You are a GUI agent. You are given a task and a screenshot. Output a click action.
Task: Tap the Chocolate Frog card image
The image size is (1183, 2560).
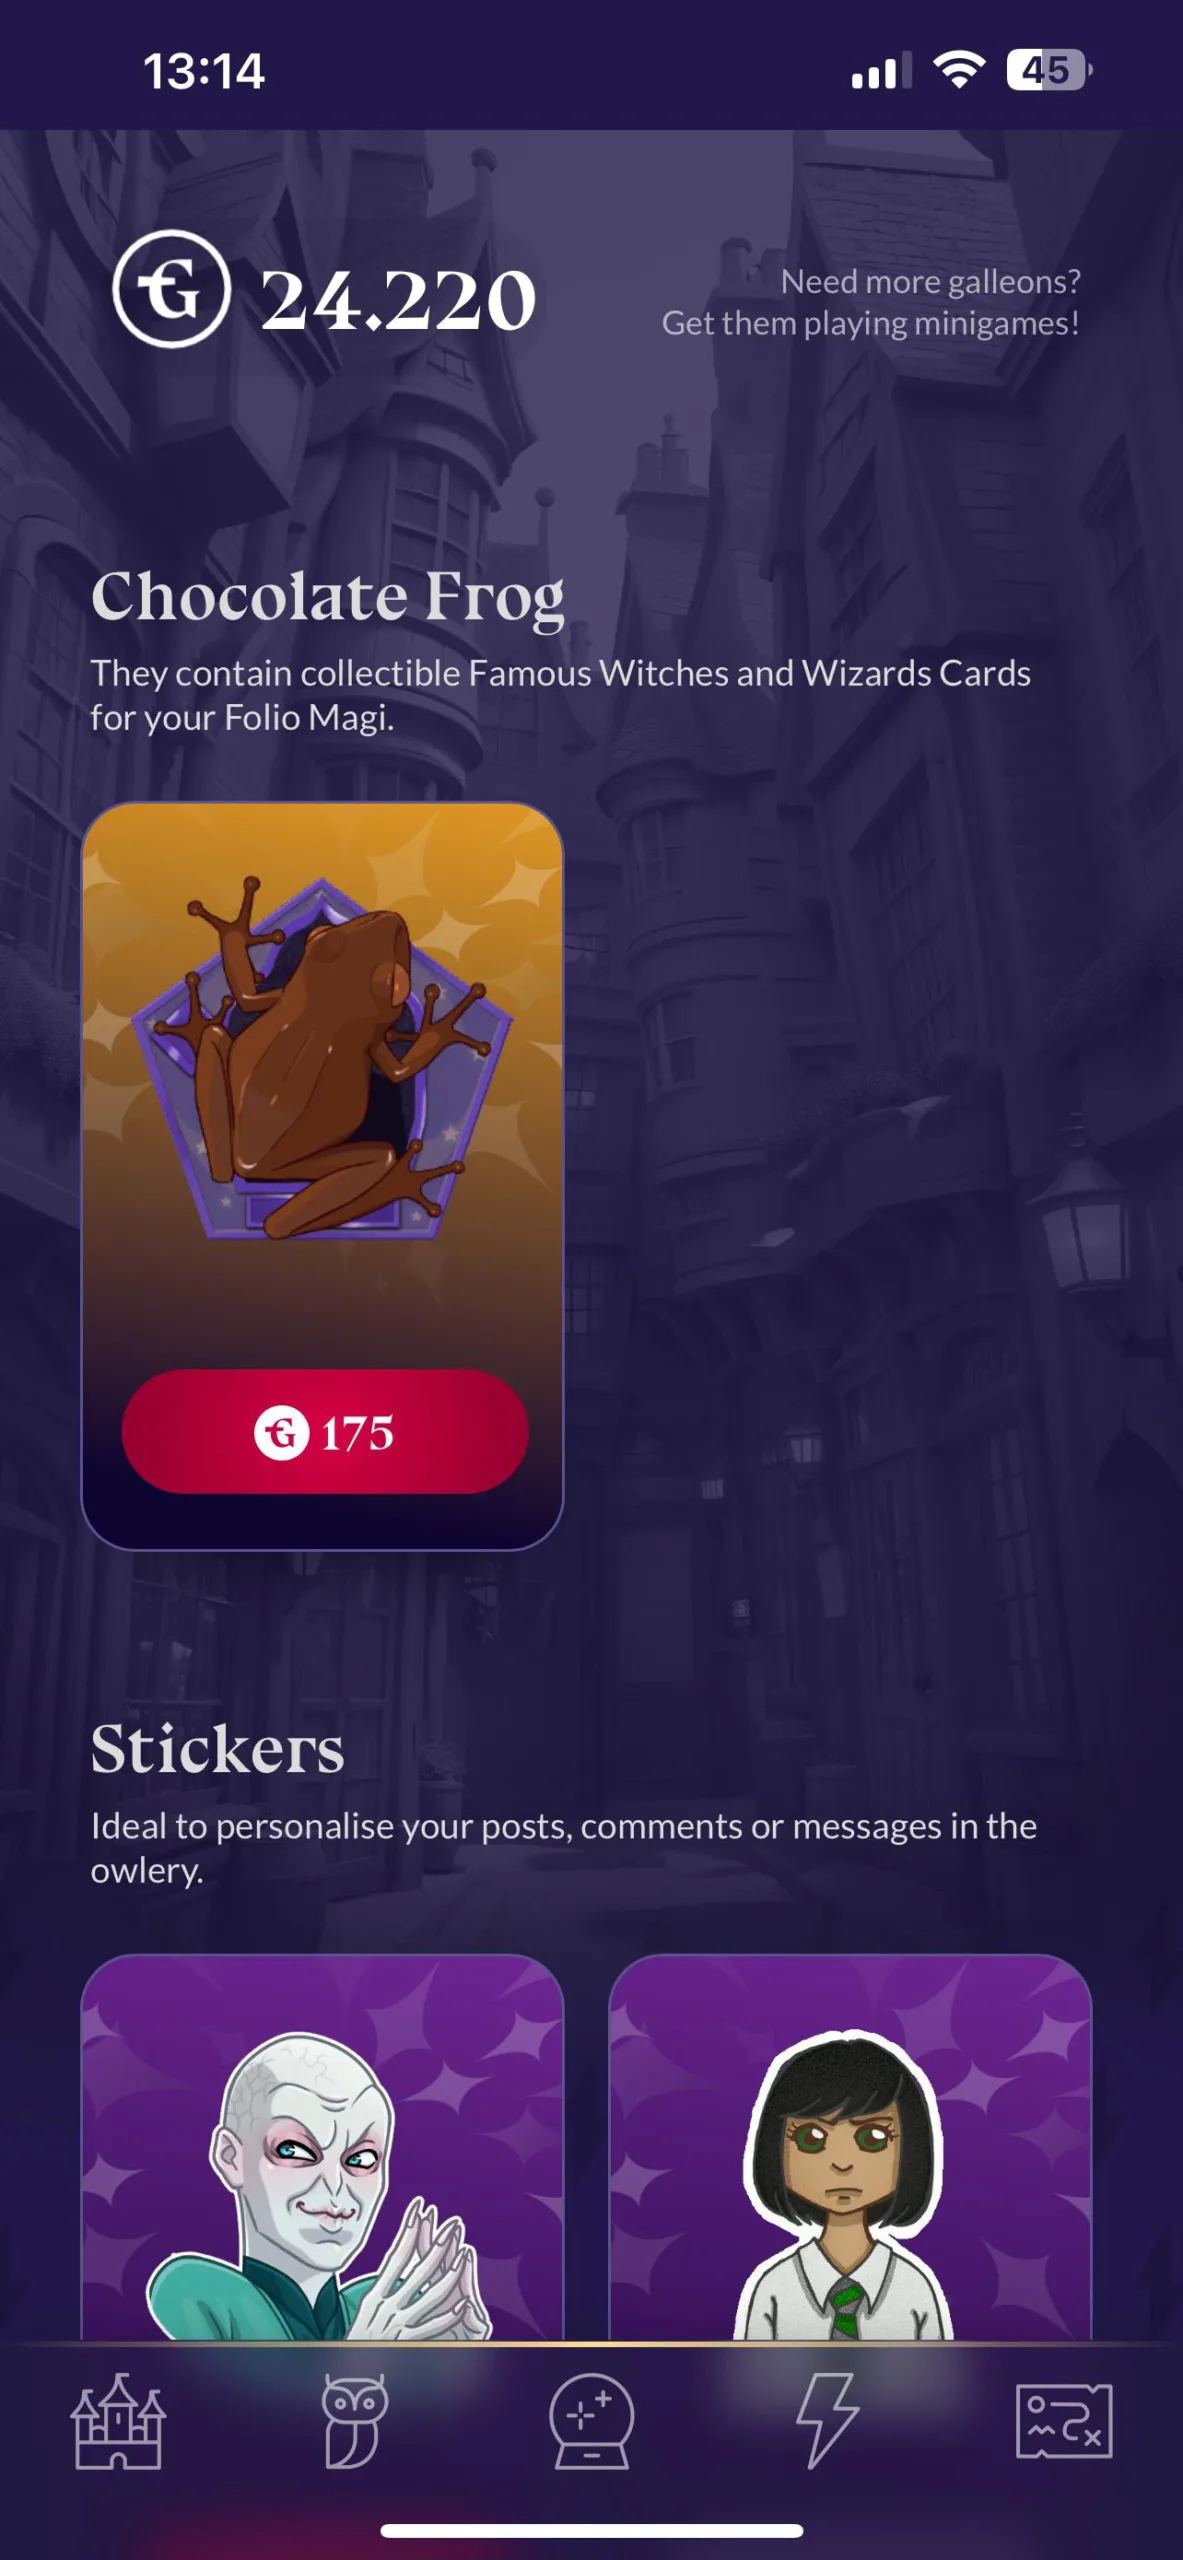(322, 1060)
